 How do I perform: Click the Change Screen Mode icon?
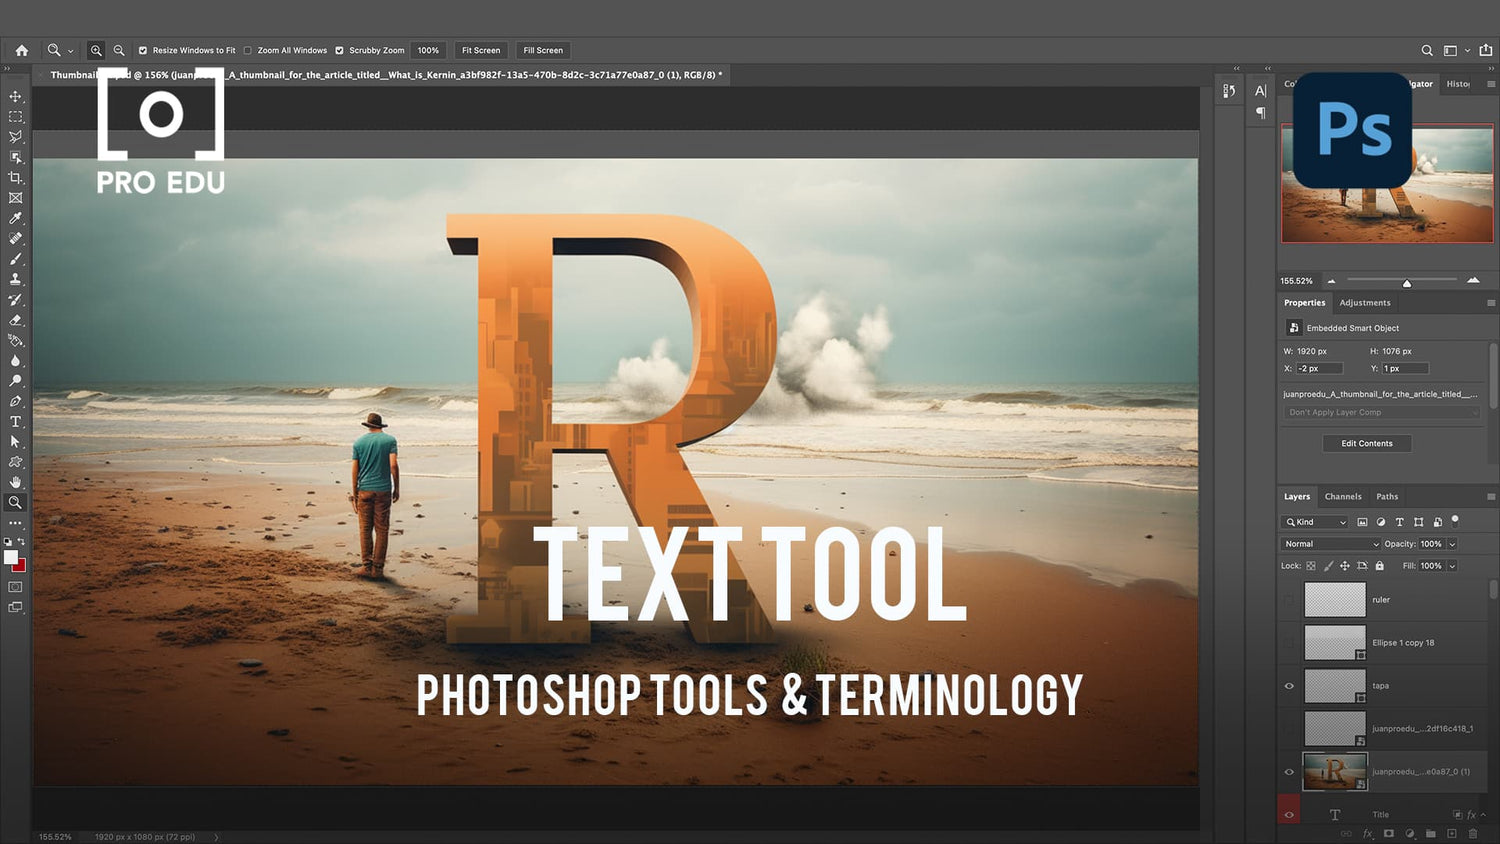[x=15, y=607]
